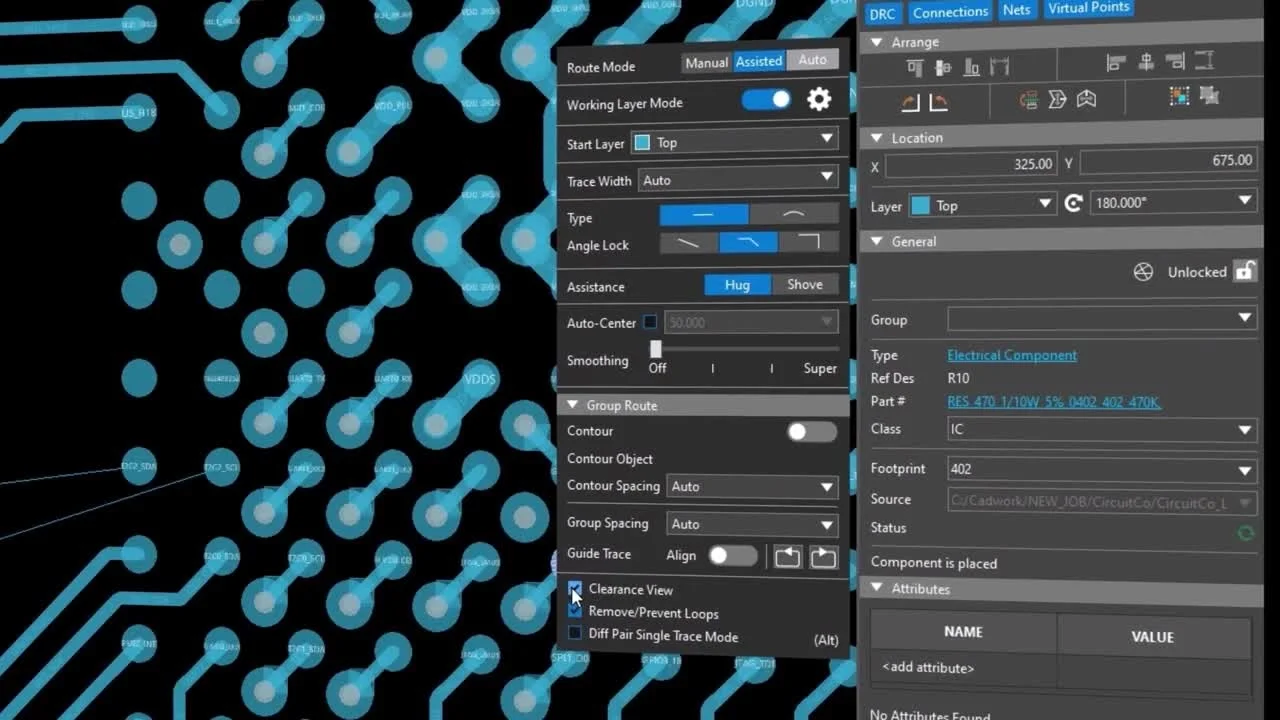Click the mirror vertical icon in Arrange

[x=1086, y=99]
